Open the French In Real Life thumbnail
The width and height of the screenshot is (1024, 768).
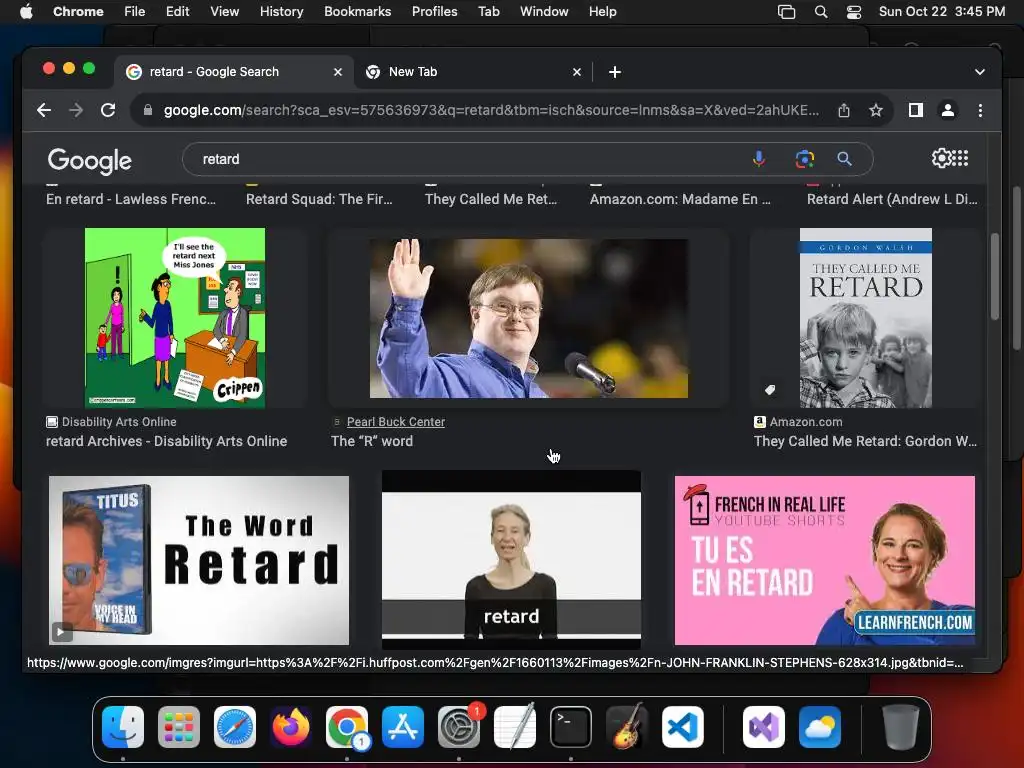click(824, 560)
